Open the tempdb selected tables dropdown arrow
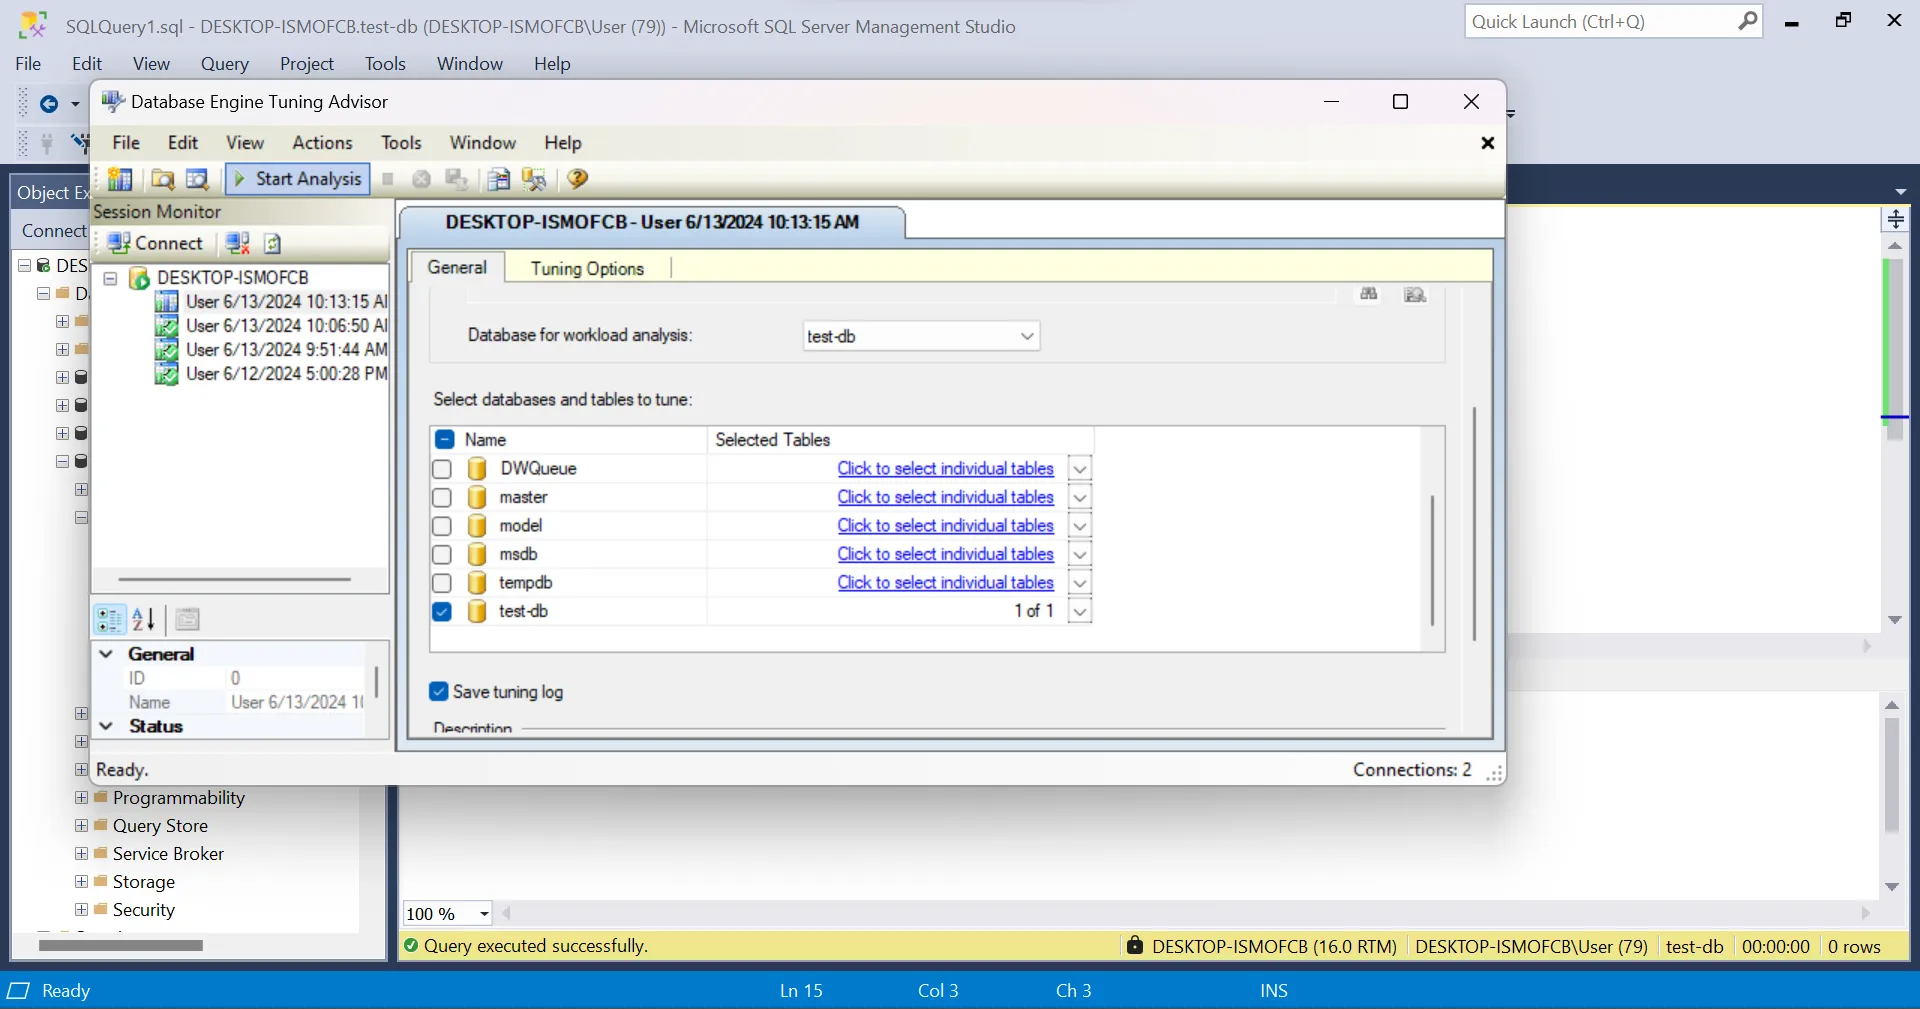 click(x=1079, y=583)
